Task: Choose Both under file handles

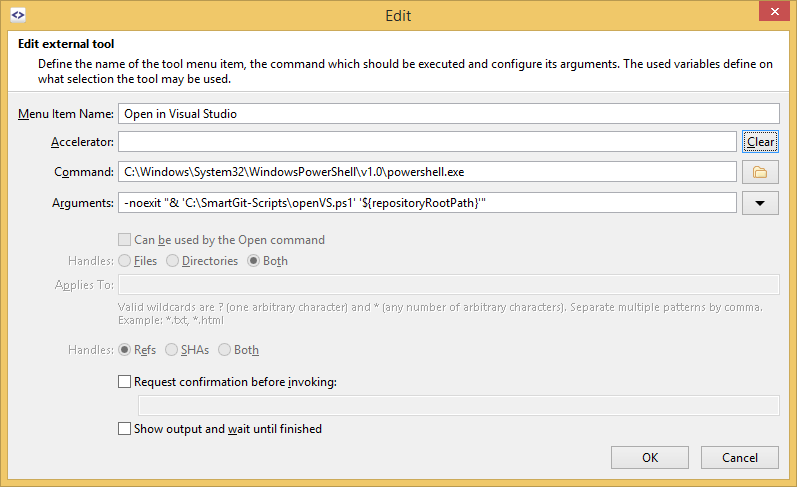Action: pyautogui.click(x=254, y=261)
